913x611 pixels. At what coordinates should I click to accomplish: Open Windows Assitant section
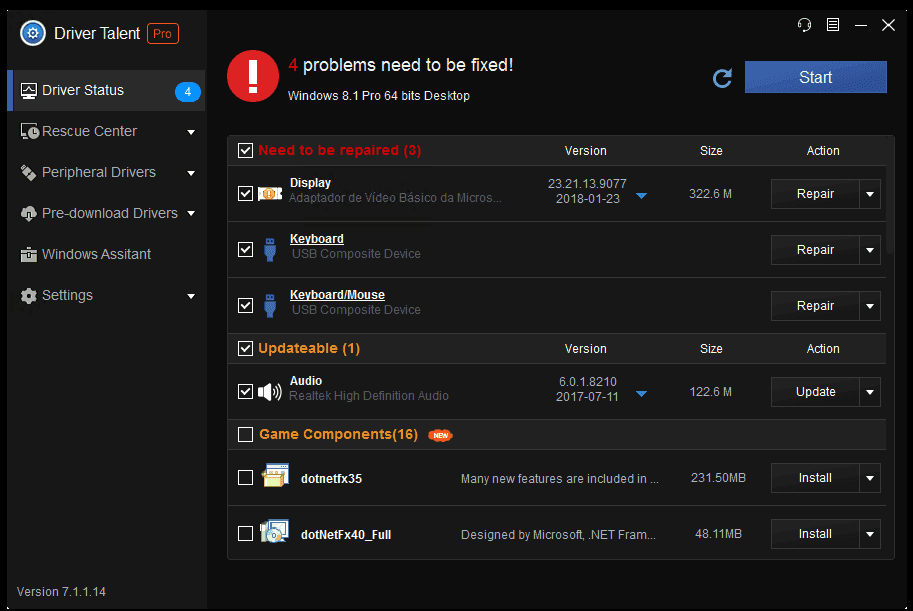[x=106, y=255]
